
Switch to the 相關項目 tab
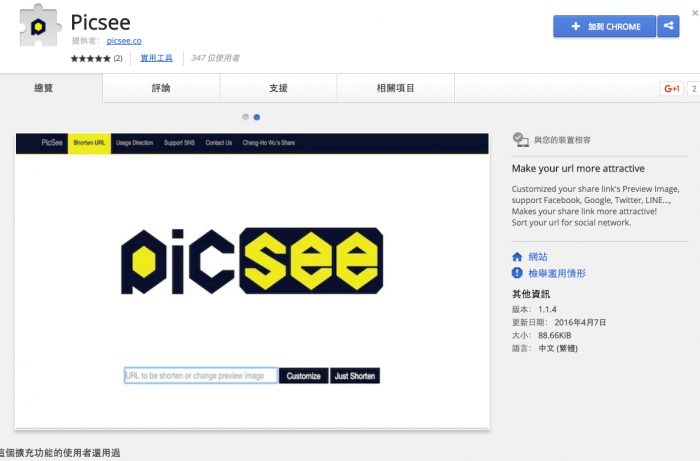click(396, 88)
